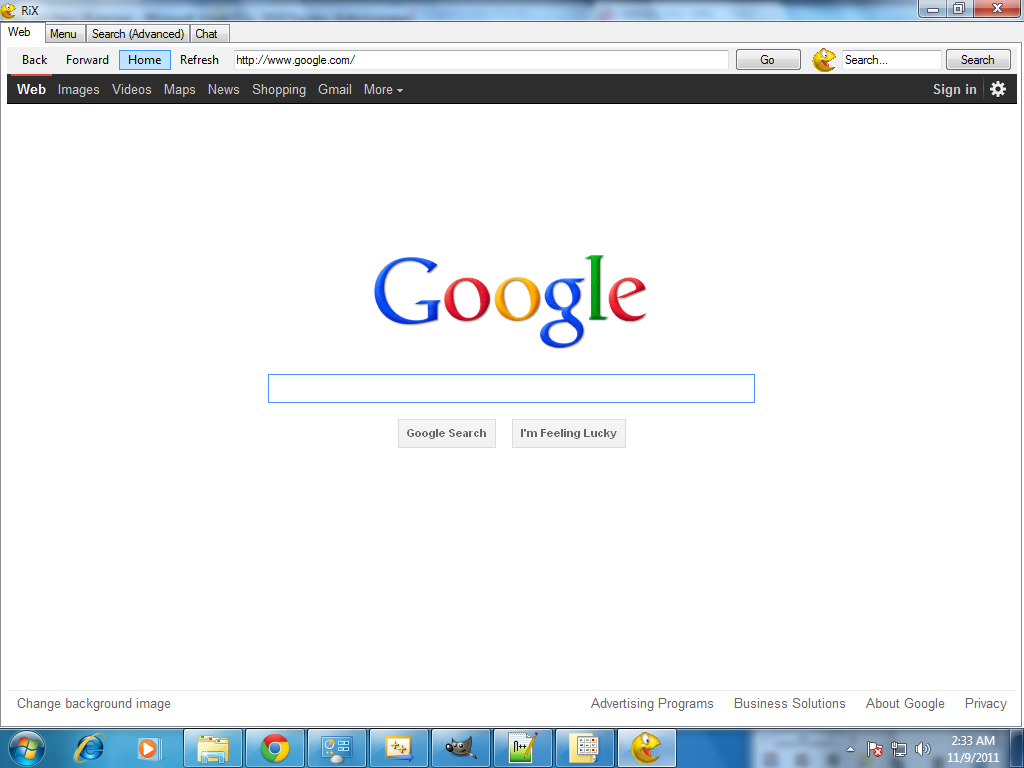Open About Google link
The height and width of the screenshot is (768, 1024).
pyautogui.click(x=905, y=703)
